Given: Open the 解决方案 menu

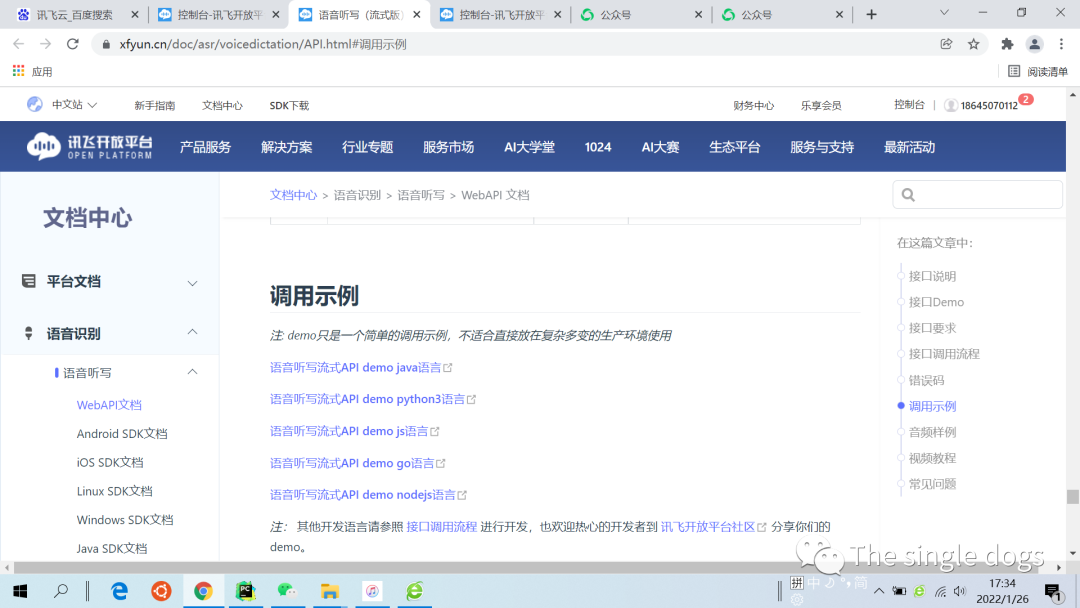Looking at the screenshot, I should (x=287, y=147).
